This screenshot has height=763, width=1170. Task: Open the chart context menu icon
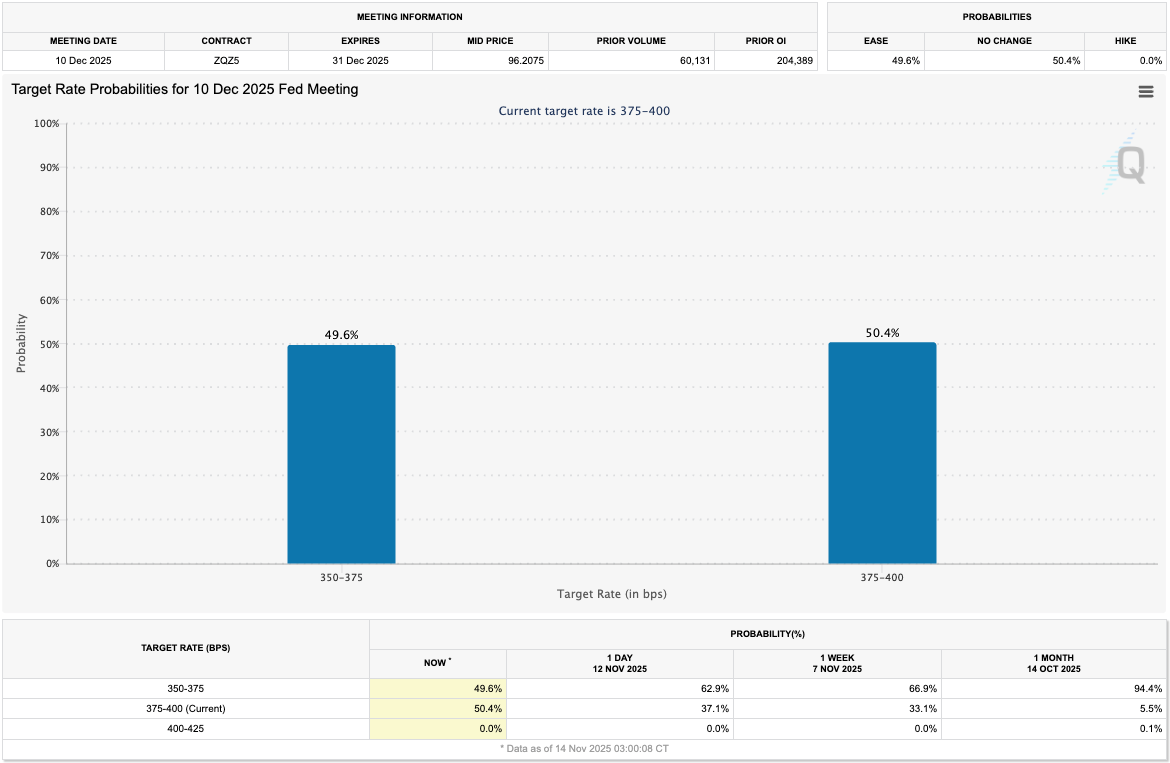click(1146, 91)
